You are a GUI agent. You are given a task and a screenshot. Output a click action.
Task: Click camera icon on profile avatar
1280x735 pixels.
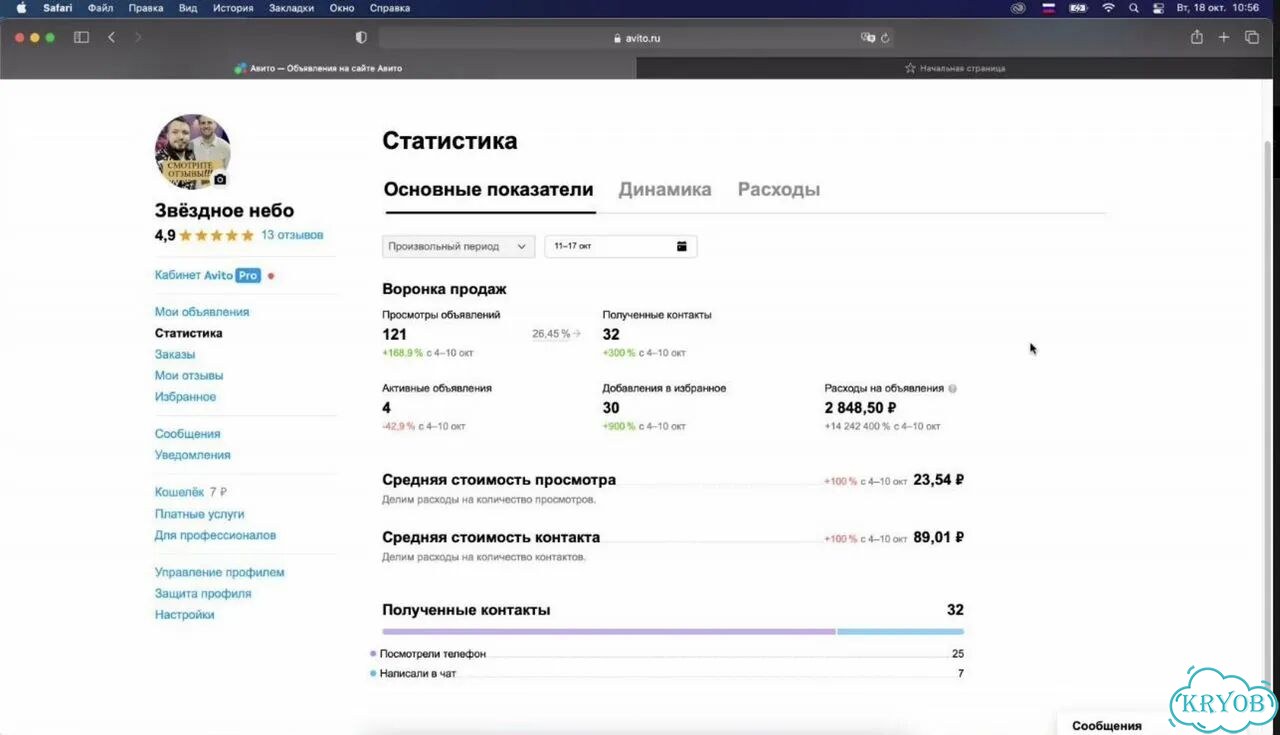click(x=220, y=180)
